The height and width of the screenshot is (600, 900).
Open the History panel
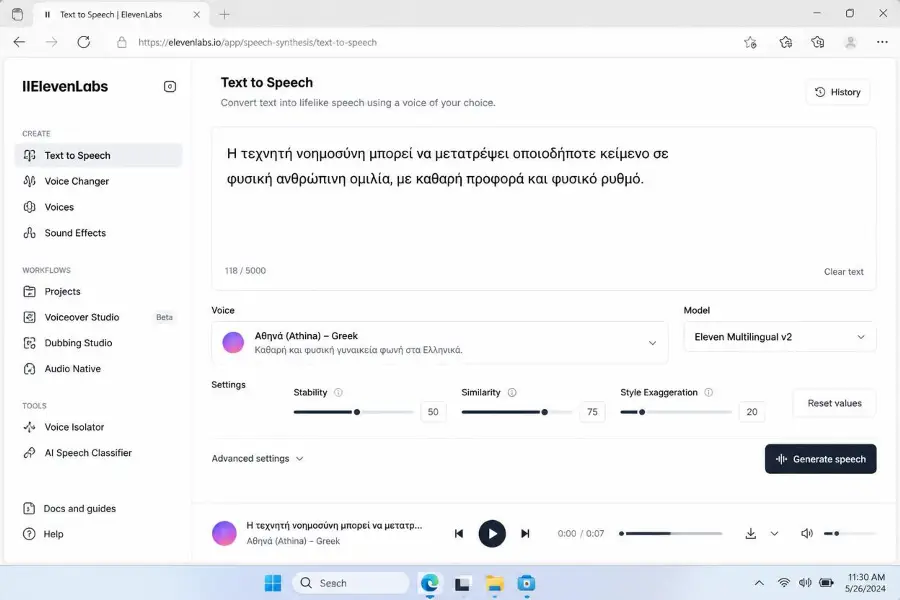pyautogui.click(x=837, y=92)
